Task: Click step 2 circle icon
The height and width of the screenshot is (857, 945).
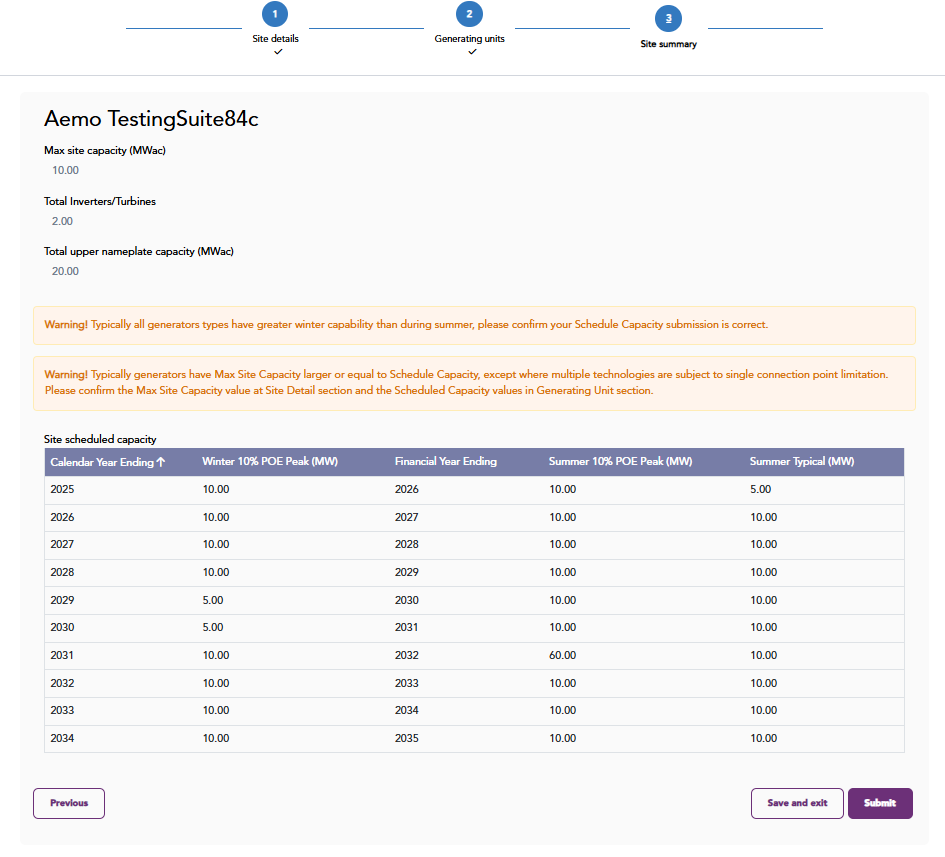Action: pos(469,14)
